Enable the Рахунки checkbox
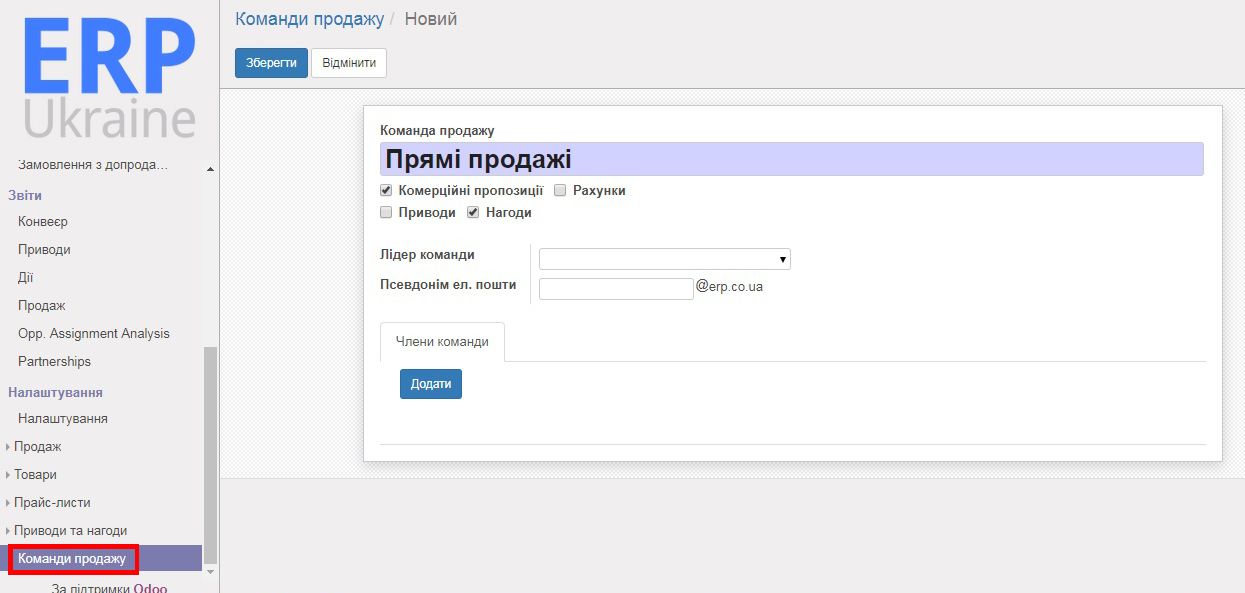 coord(559,189)
